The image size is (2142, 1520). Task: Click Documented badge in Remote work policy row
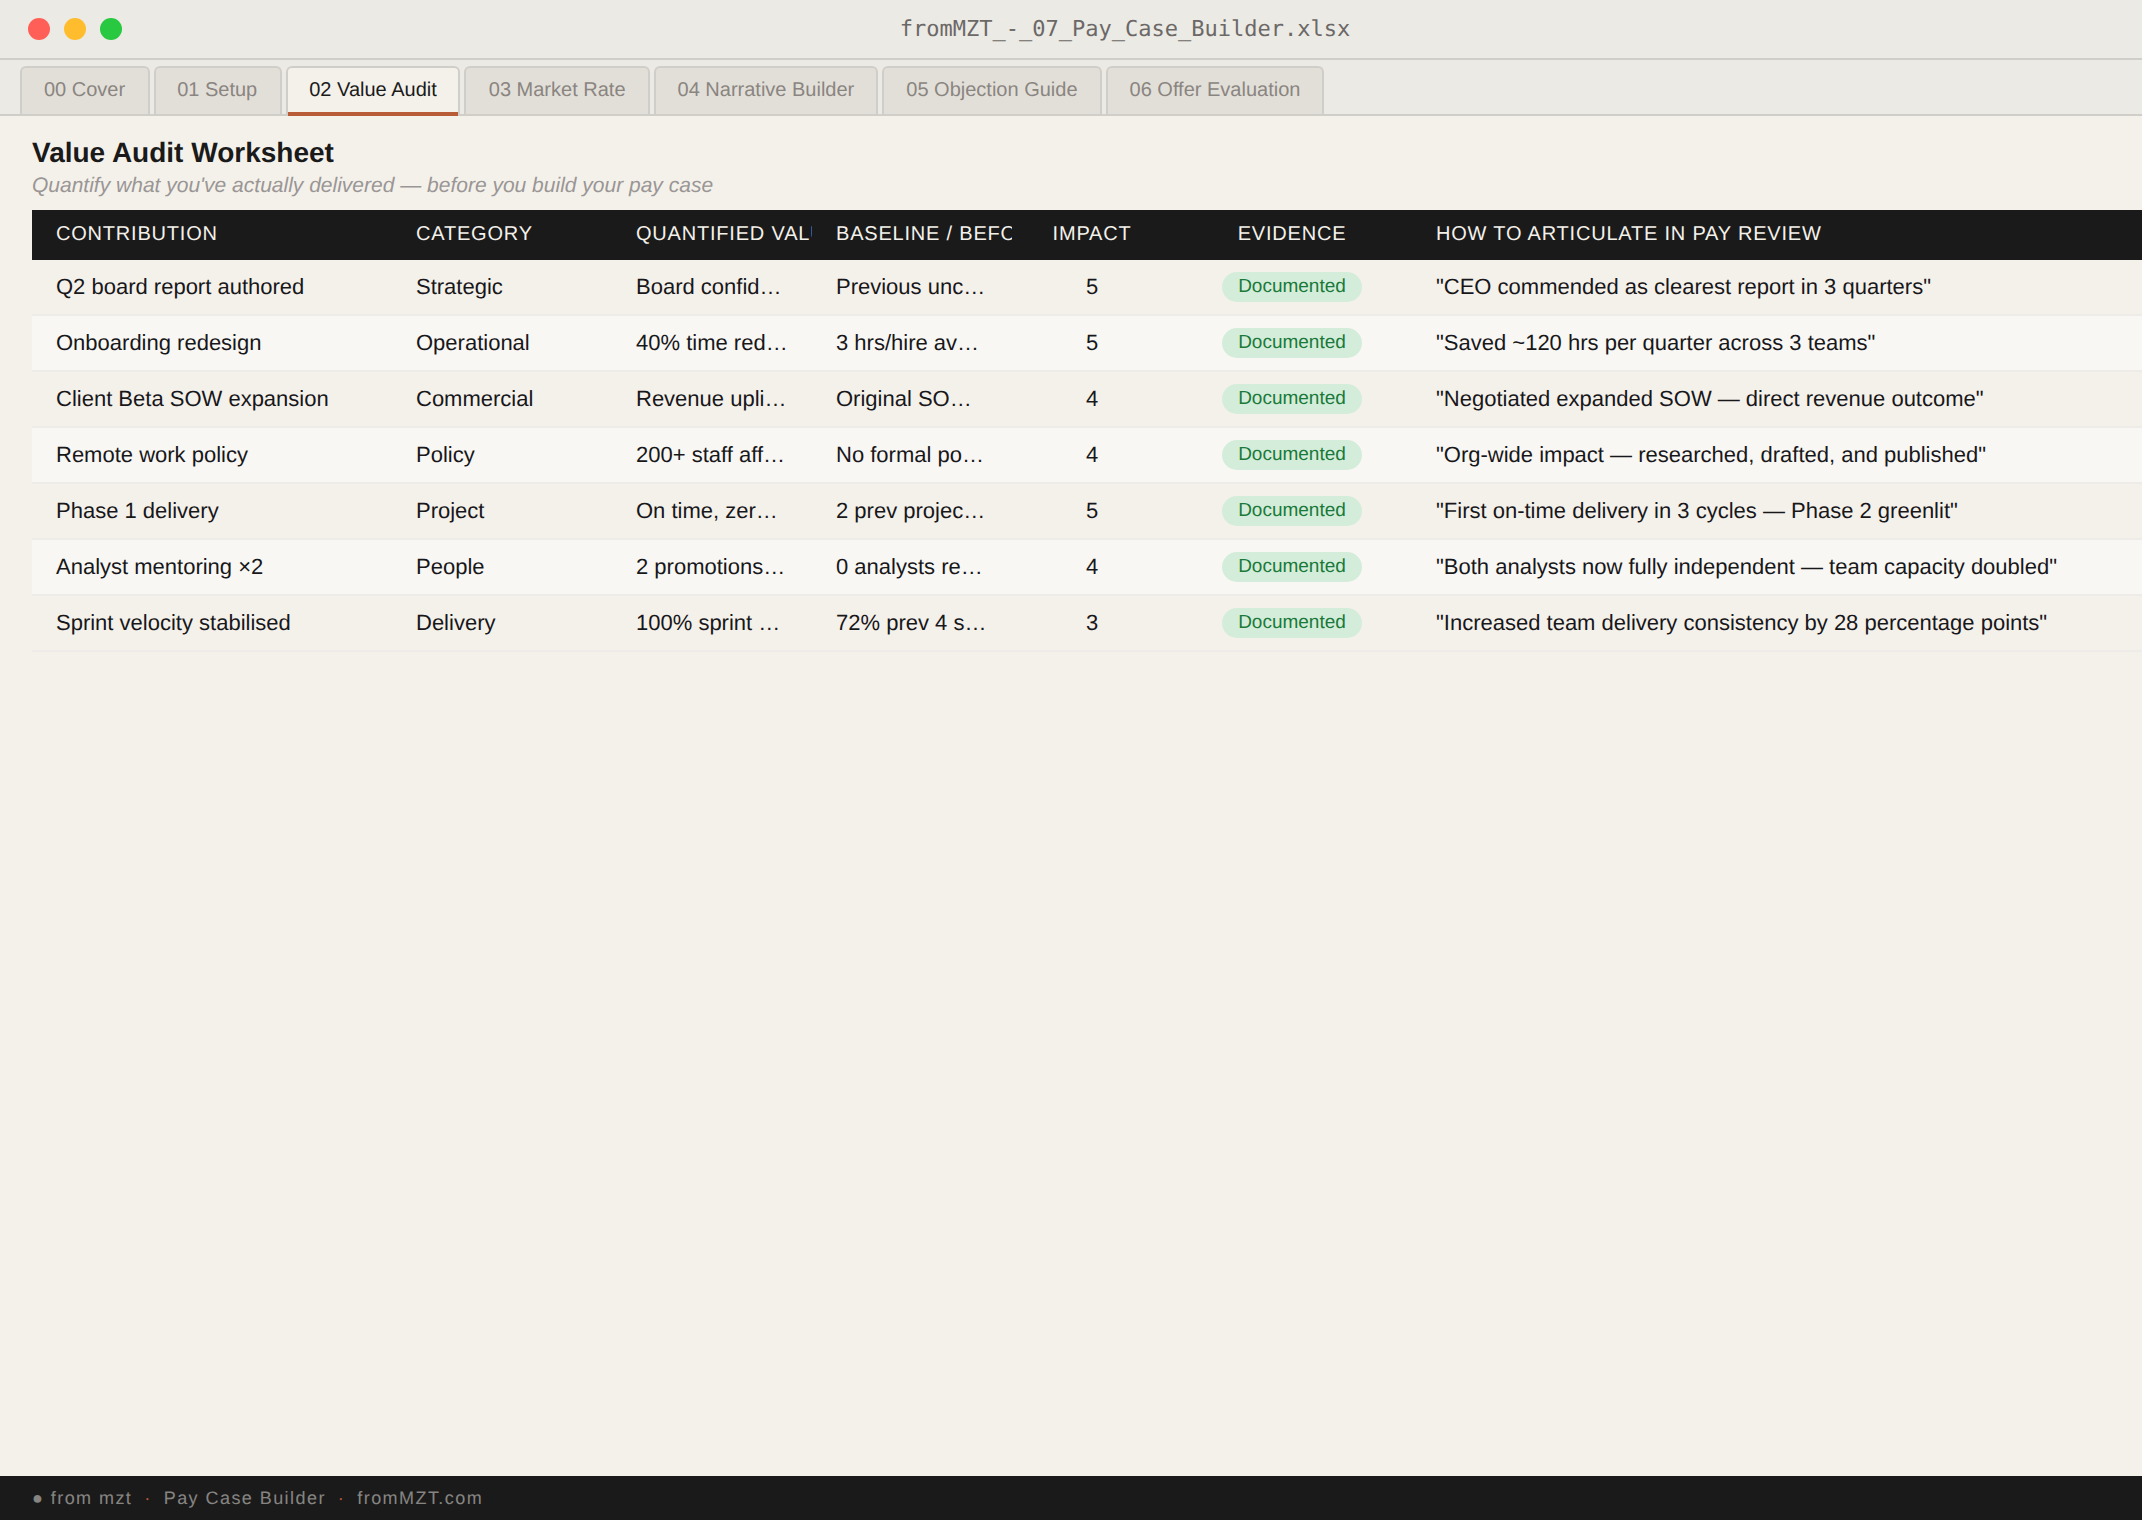coord(1291,455)
